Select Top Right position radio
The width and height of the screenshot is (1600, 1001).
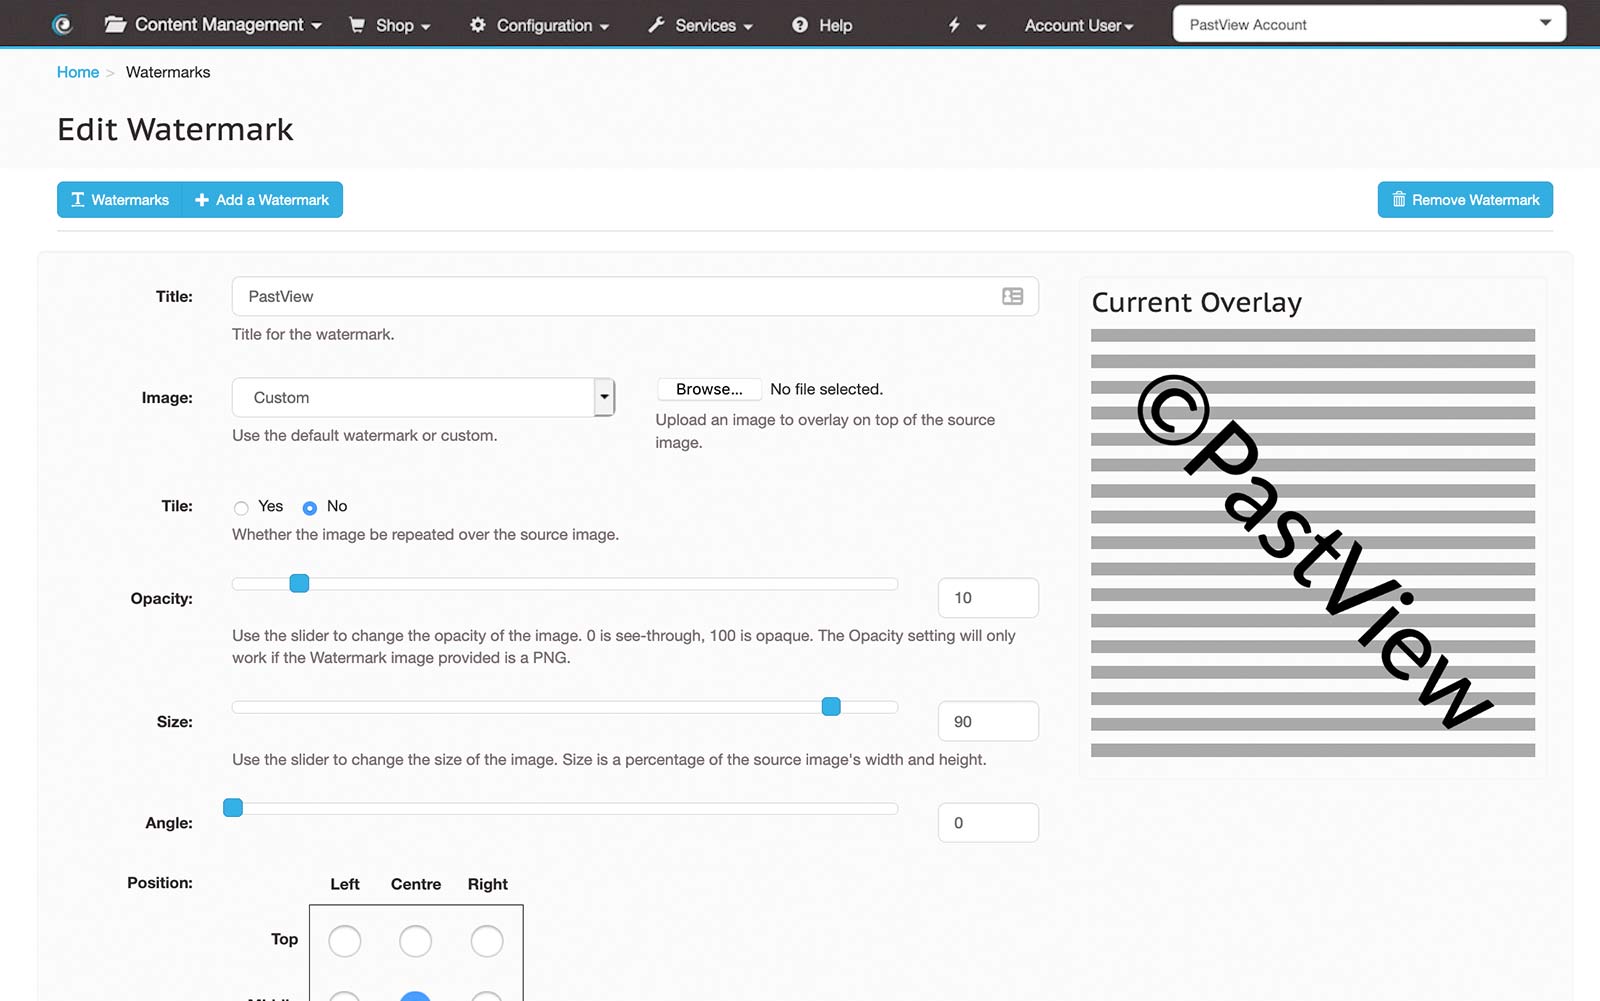coord(487,941)
